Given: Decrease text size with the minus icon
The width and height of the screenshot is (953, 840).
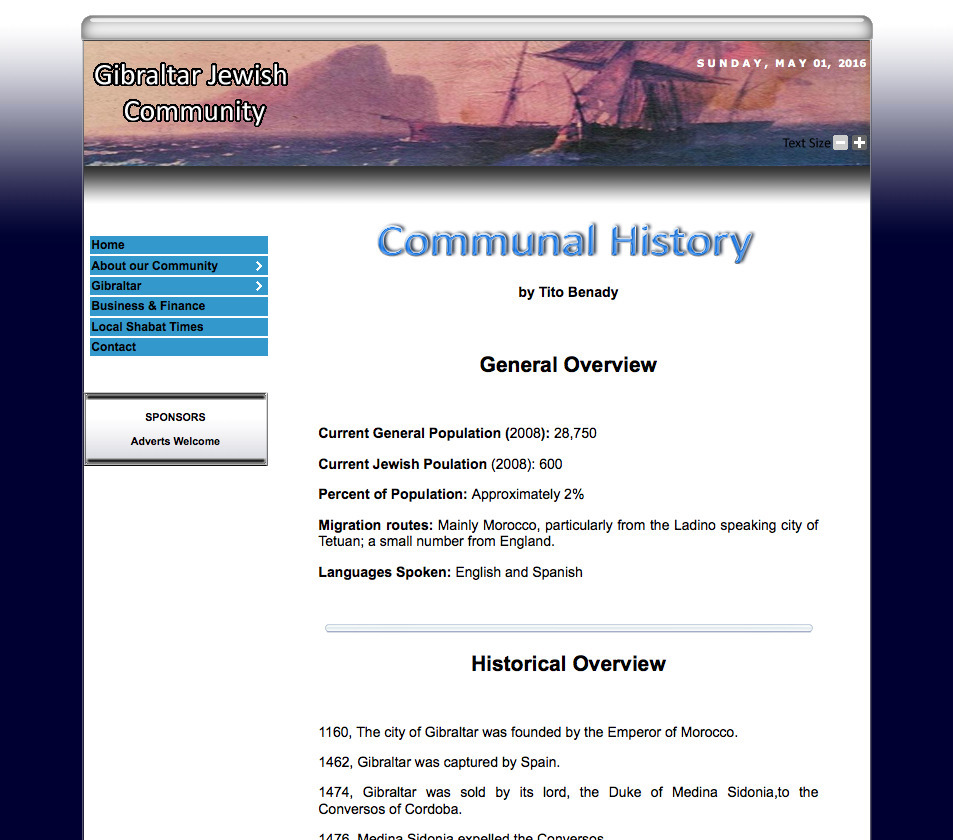Looking at the screenshot, I should click(x=840, y=142).
